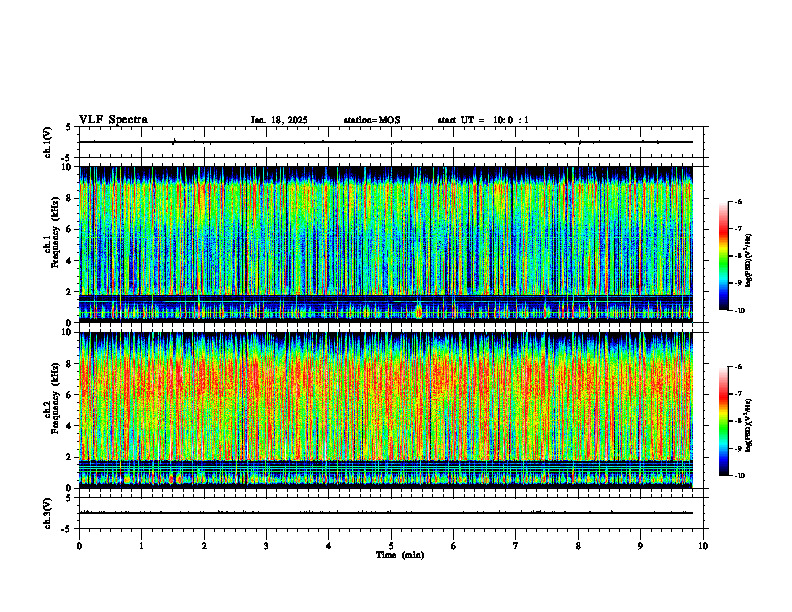The width and height of the screenshot is (792, 612).
Task: Click the ch.1 voltage waveform trace
Action: click(x=386, y=142)
